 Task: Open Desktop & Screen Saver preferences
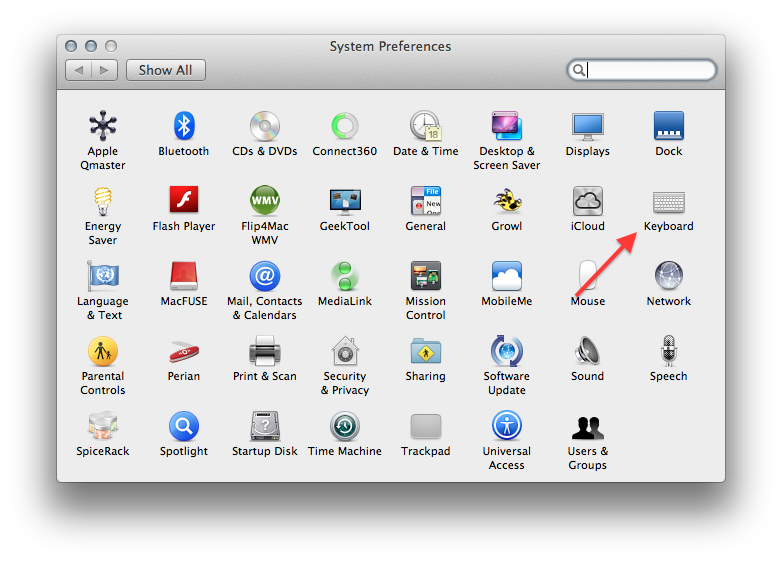[507, 126]
